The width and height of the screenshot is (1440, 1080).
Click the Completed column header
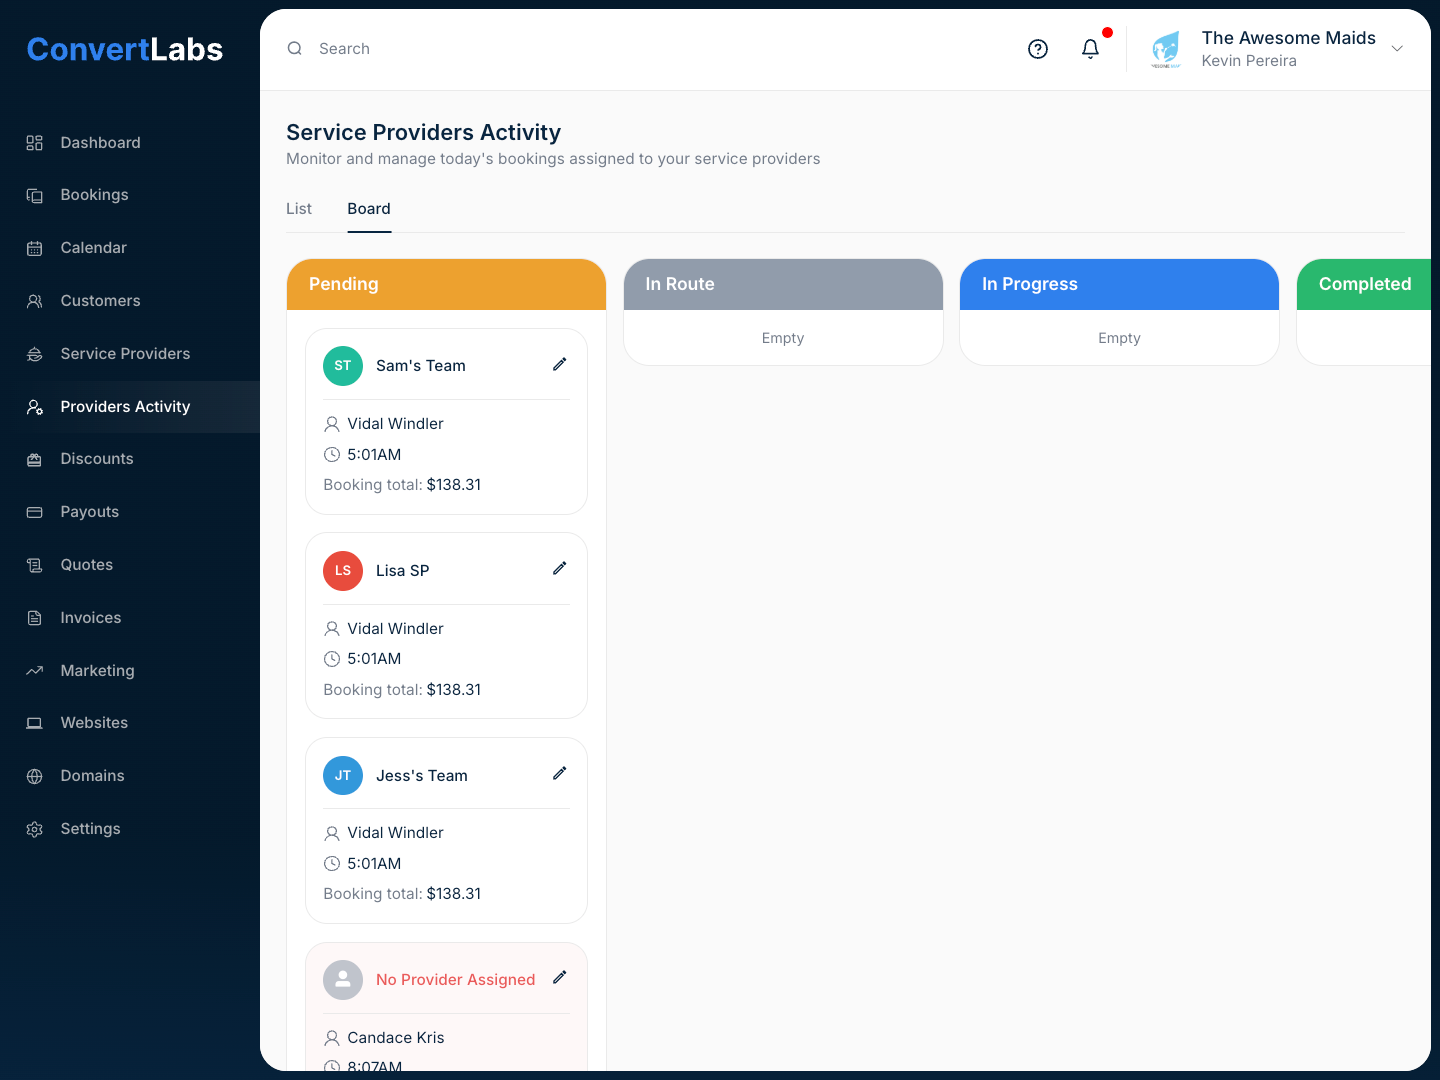[x=1364, y=284]
